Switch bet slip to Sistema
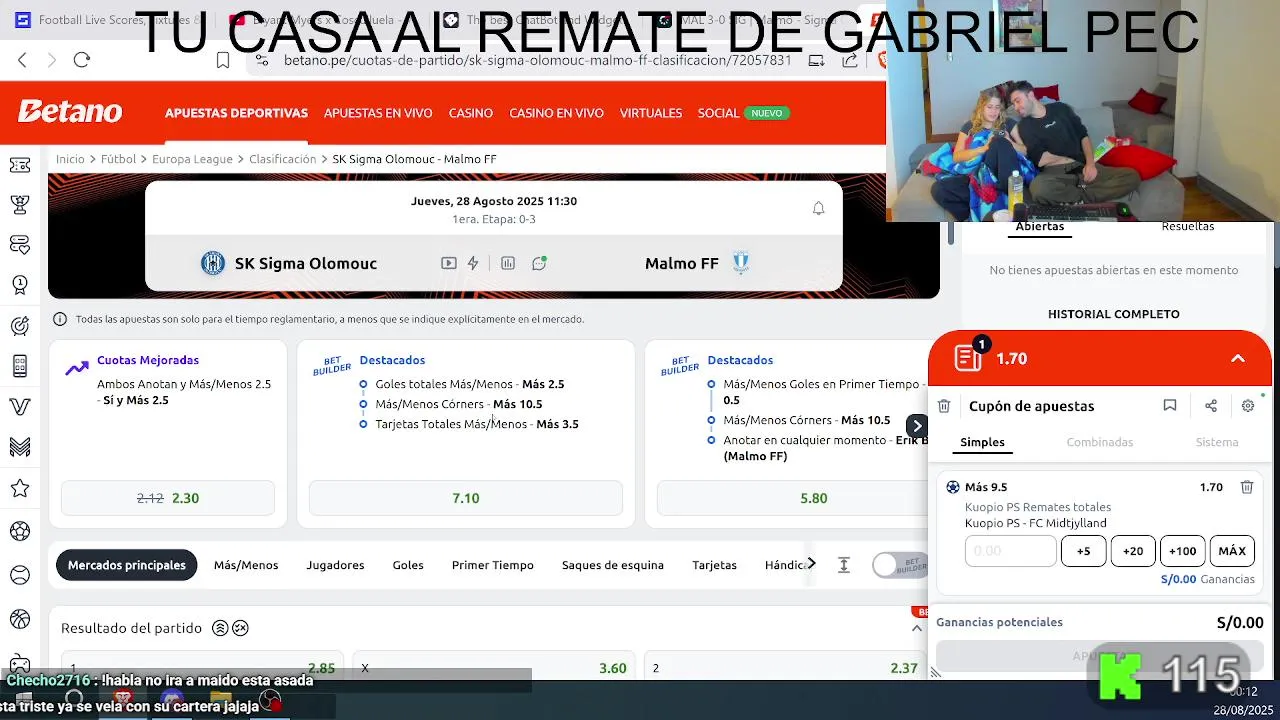 coord(1217,442)
